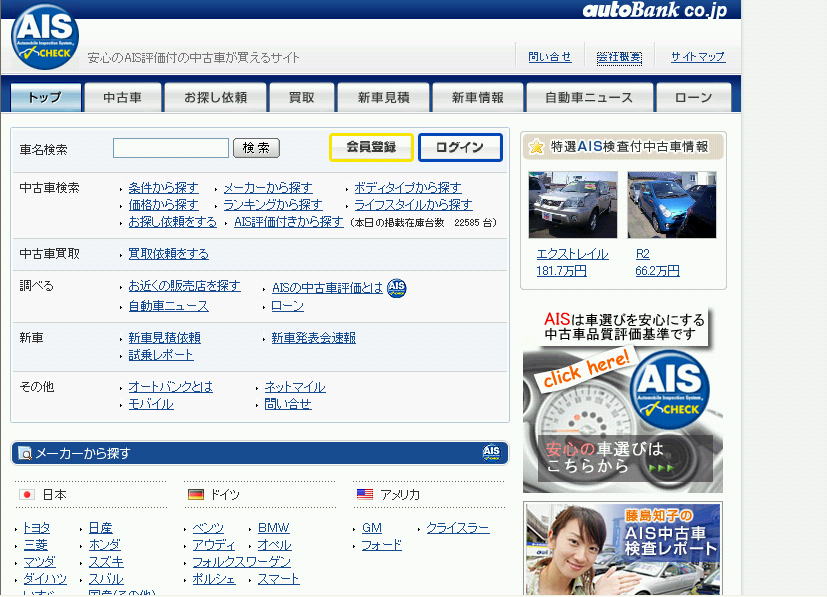Select the 買取 tab
This screenshot has width=827, height=597.
(302, 97)
